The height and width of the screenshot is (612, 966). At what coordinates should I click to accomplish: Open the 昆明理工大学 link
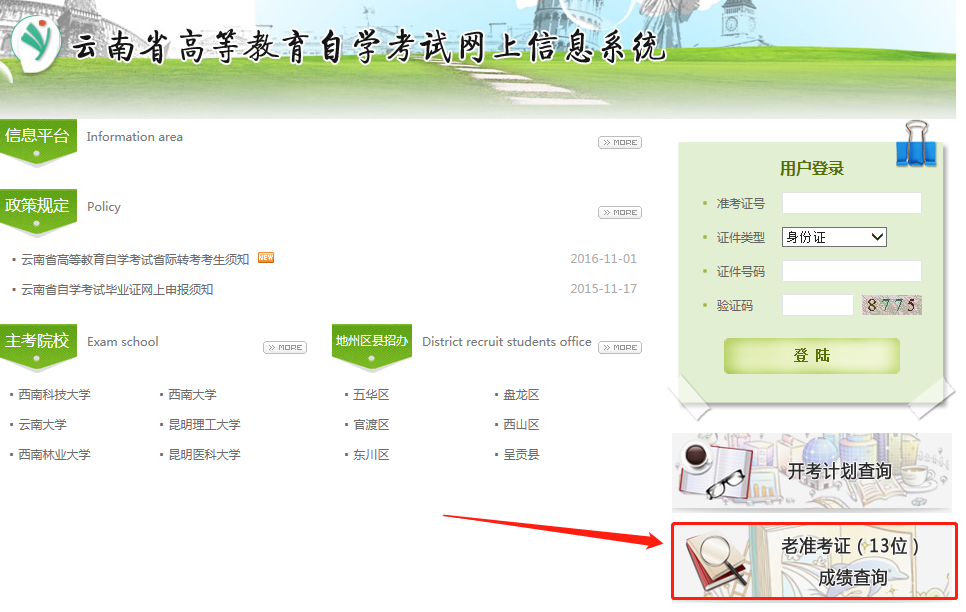pyautogui.click(x=205, y=425)
